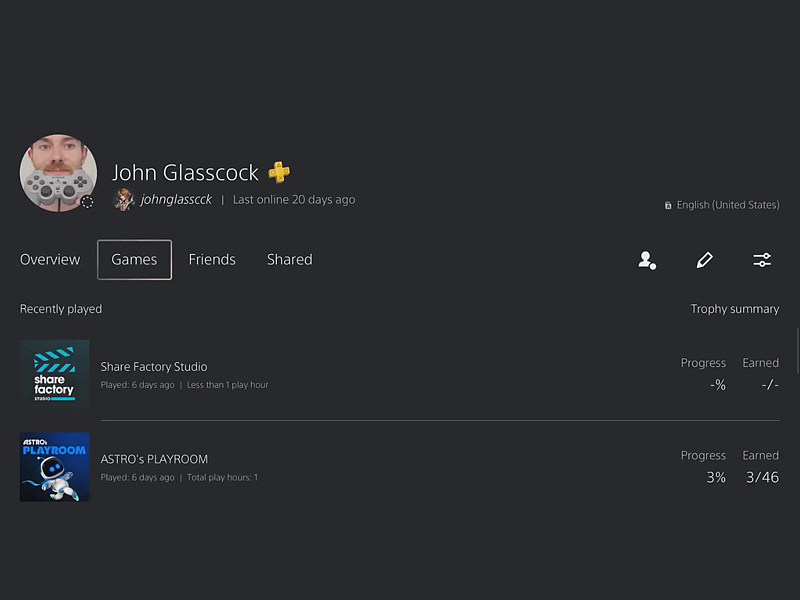Viewport: 800px width, 600px height.
Task: Click Last online 20 days ago
Action: coord(294,199)
